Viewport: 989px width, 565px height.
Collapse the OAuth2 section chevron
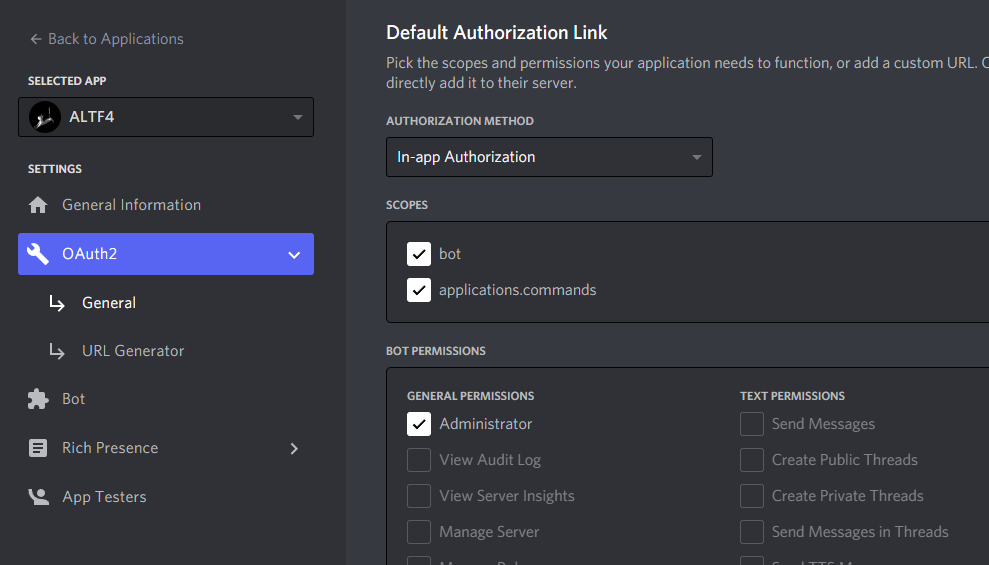pos(294,255)
